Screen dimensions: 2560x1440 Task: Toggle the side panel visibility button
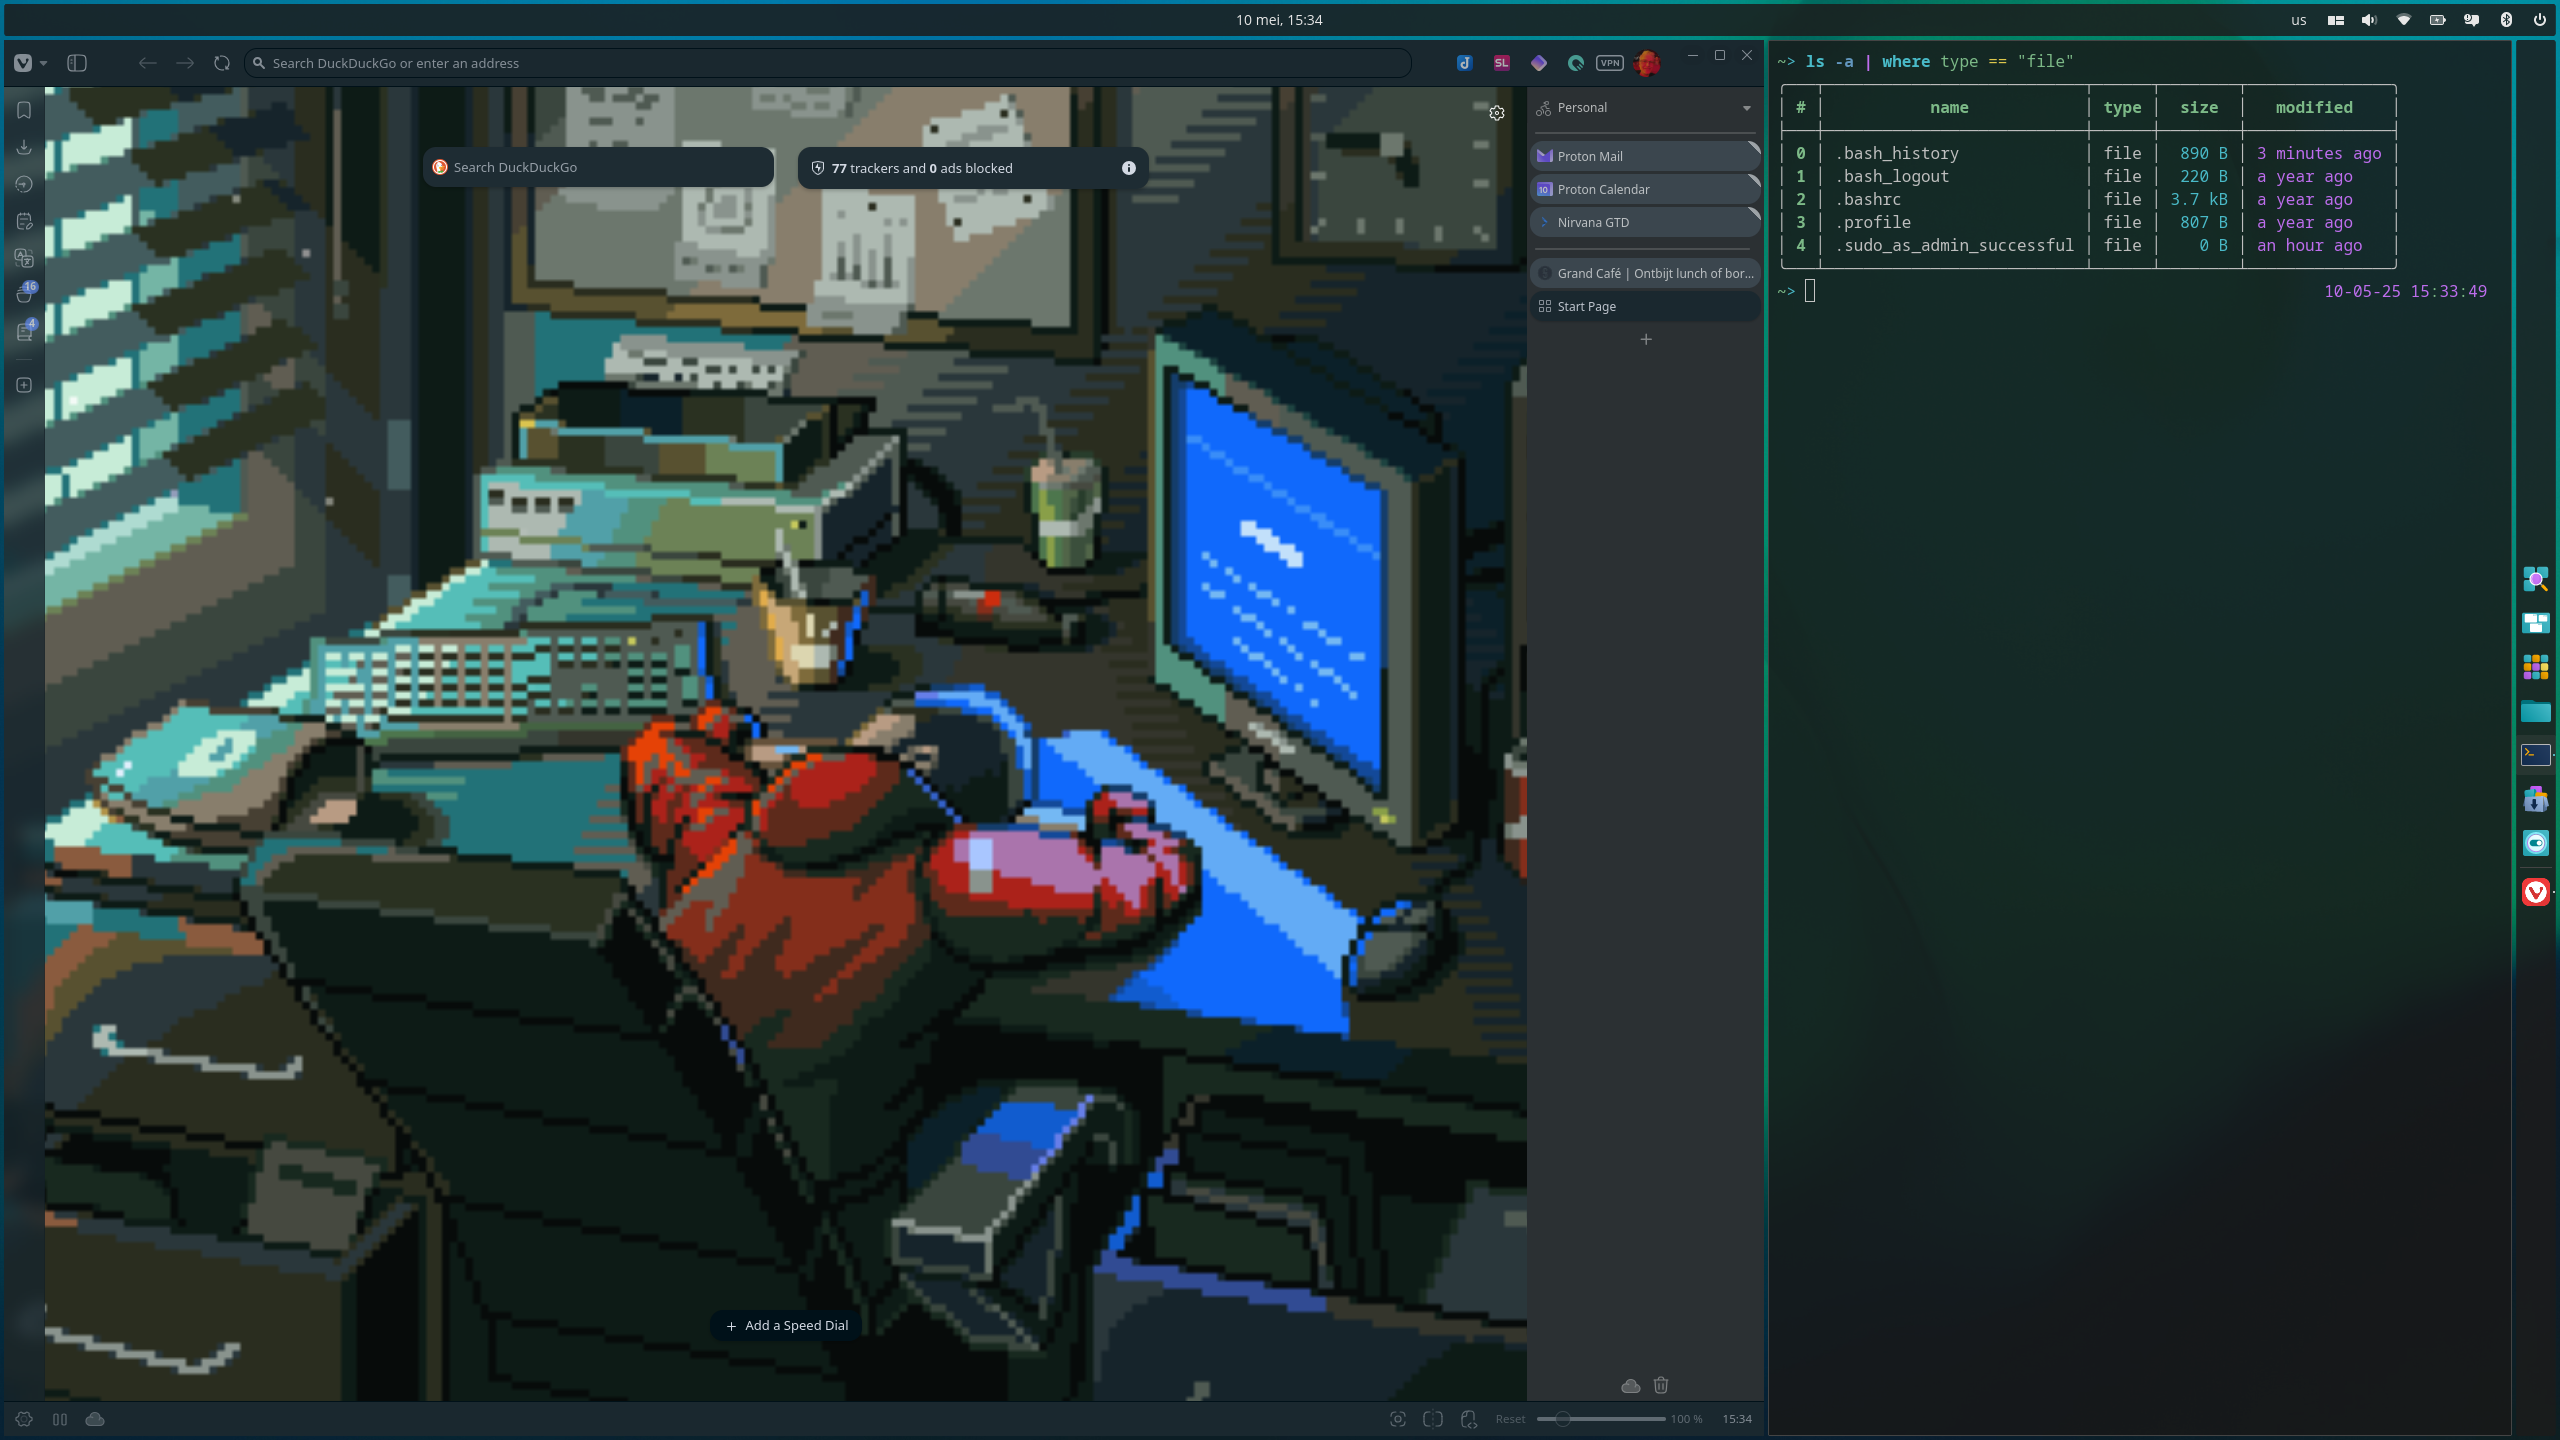[77, 63]
